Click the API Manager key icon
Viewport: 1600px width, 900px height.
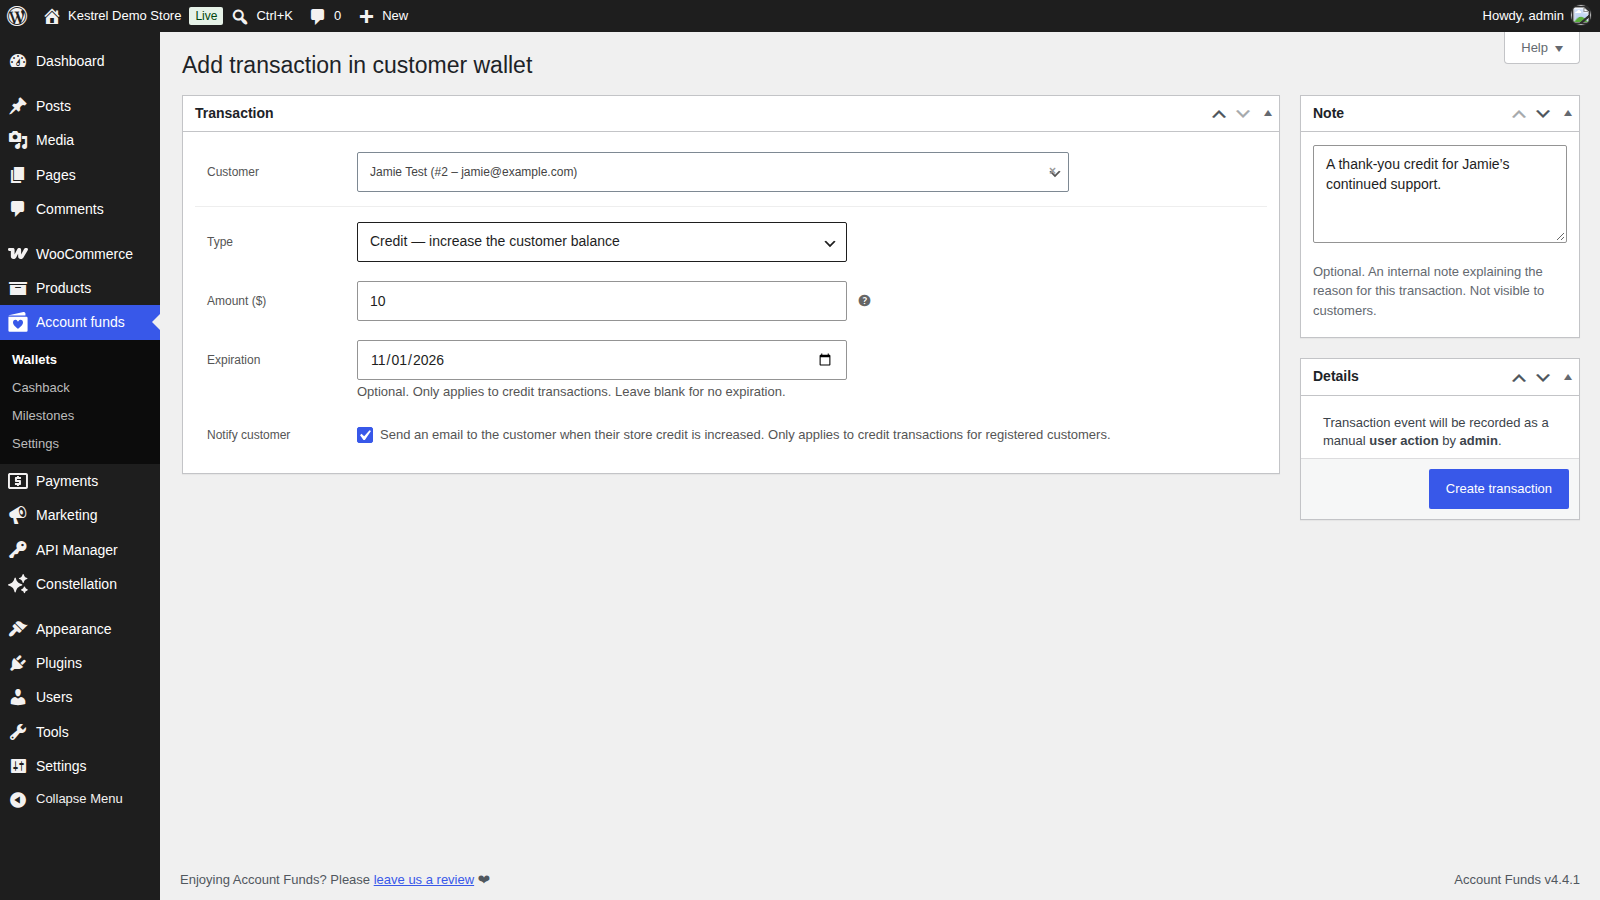18,550
